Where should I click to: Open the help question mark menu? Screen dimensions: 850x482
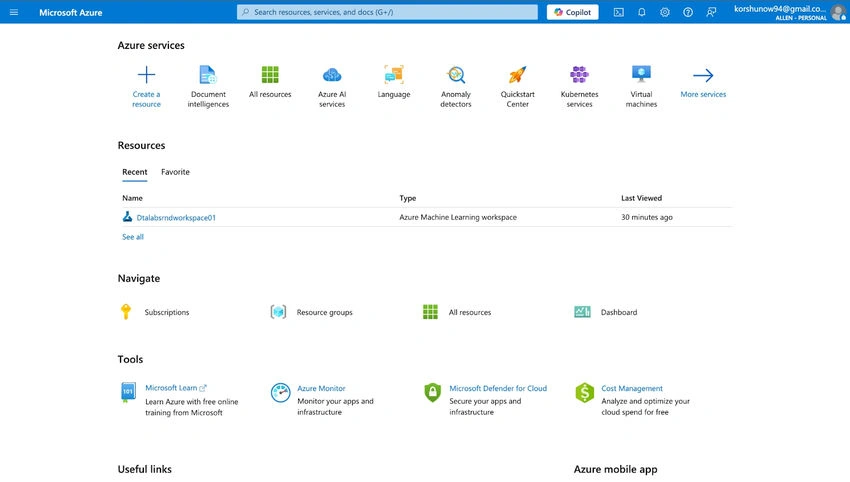688,12
